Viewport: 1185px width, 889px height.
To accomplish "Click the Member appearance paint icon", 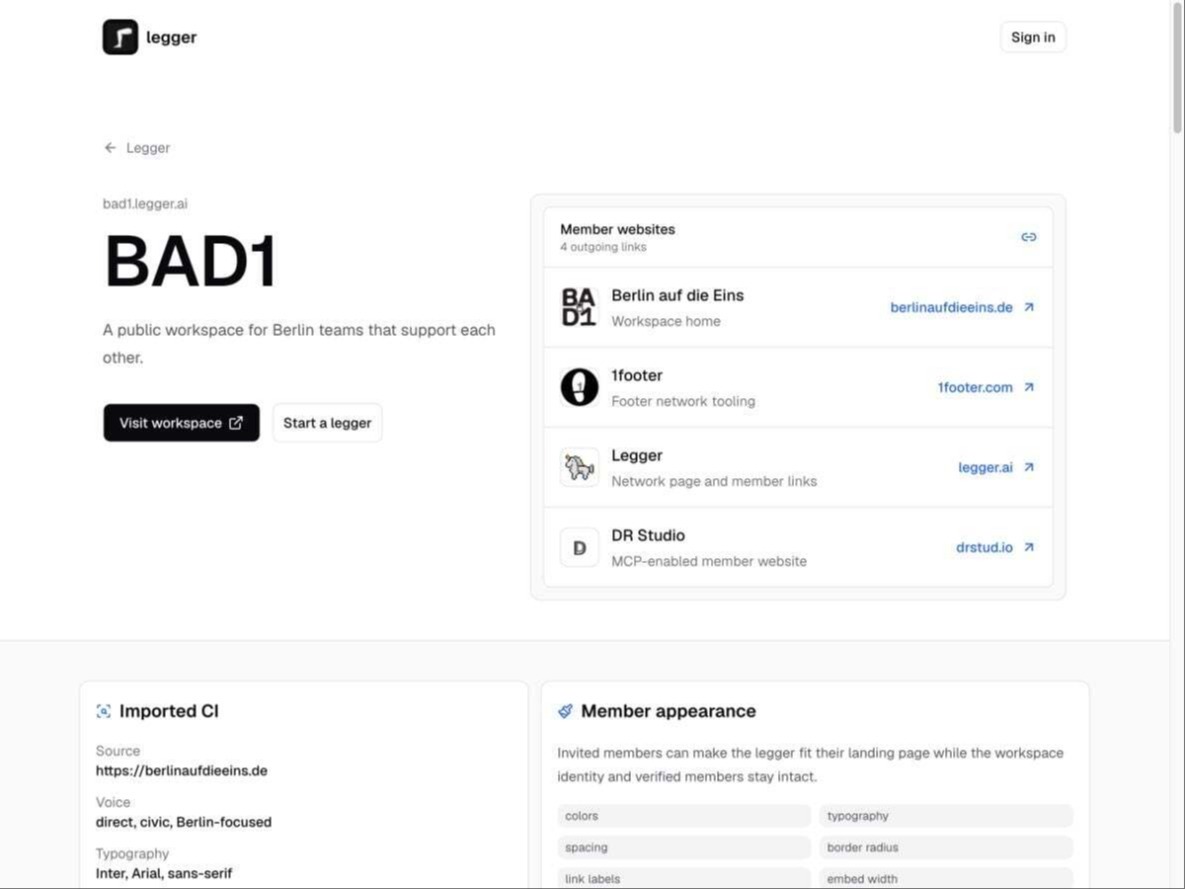I will [565, 711].
